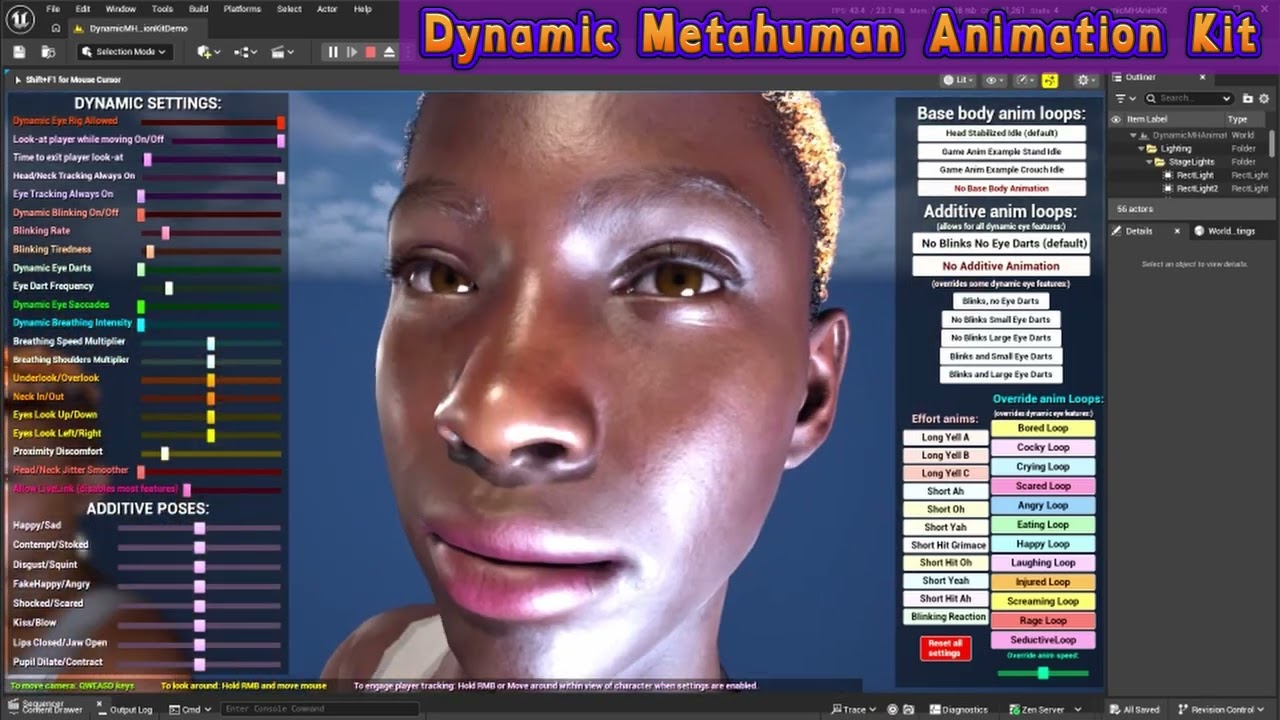Stop the play session
Image resolution: width=1280 pixels, height=720 pixels.
point(370,52)
